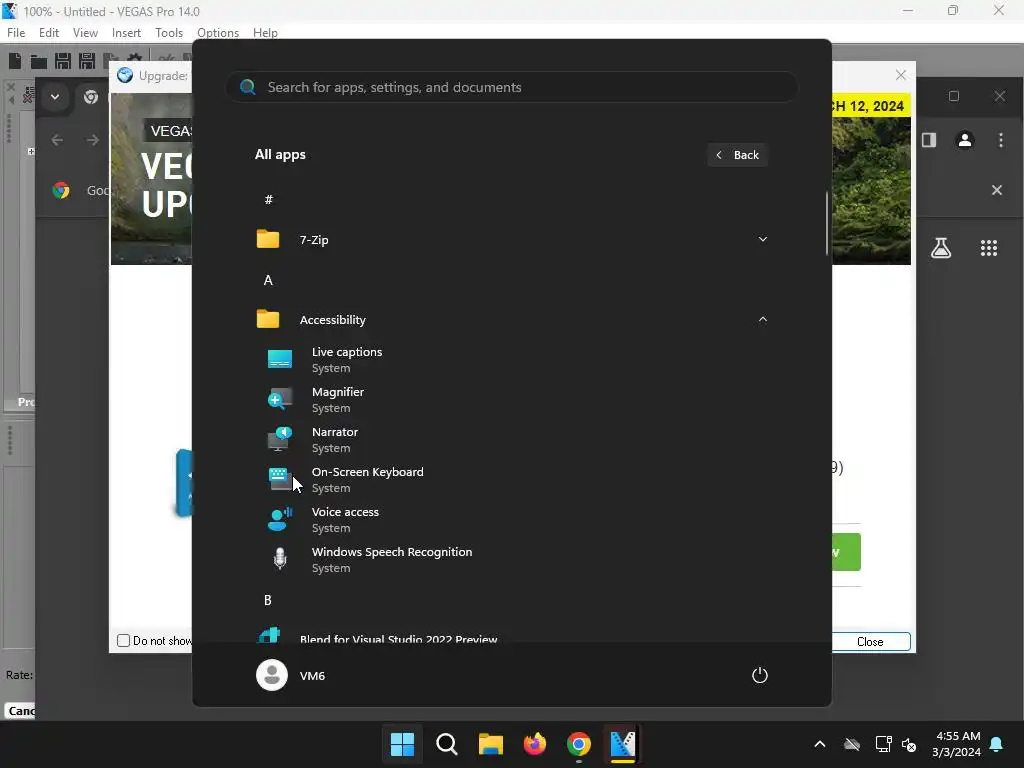Dismiss the Chrome notification bar with X
The height and width of the screenshot is (768, 1024).
pos(997,190)
